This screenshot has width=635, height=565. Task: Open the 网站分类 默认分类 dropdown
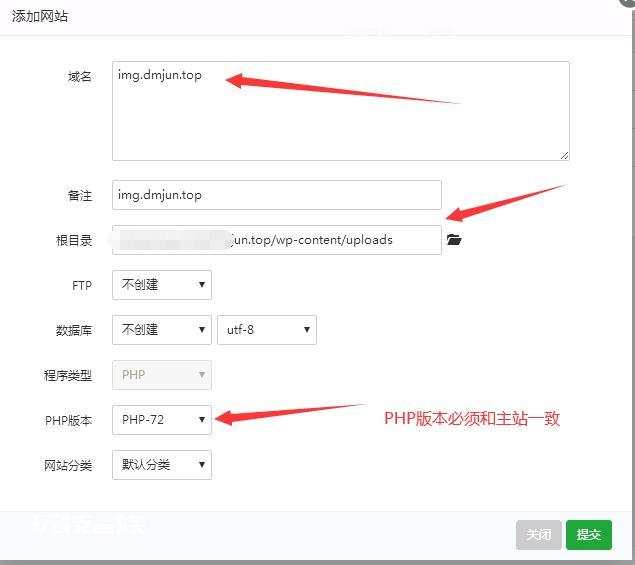(162, 465)
